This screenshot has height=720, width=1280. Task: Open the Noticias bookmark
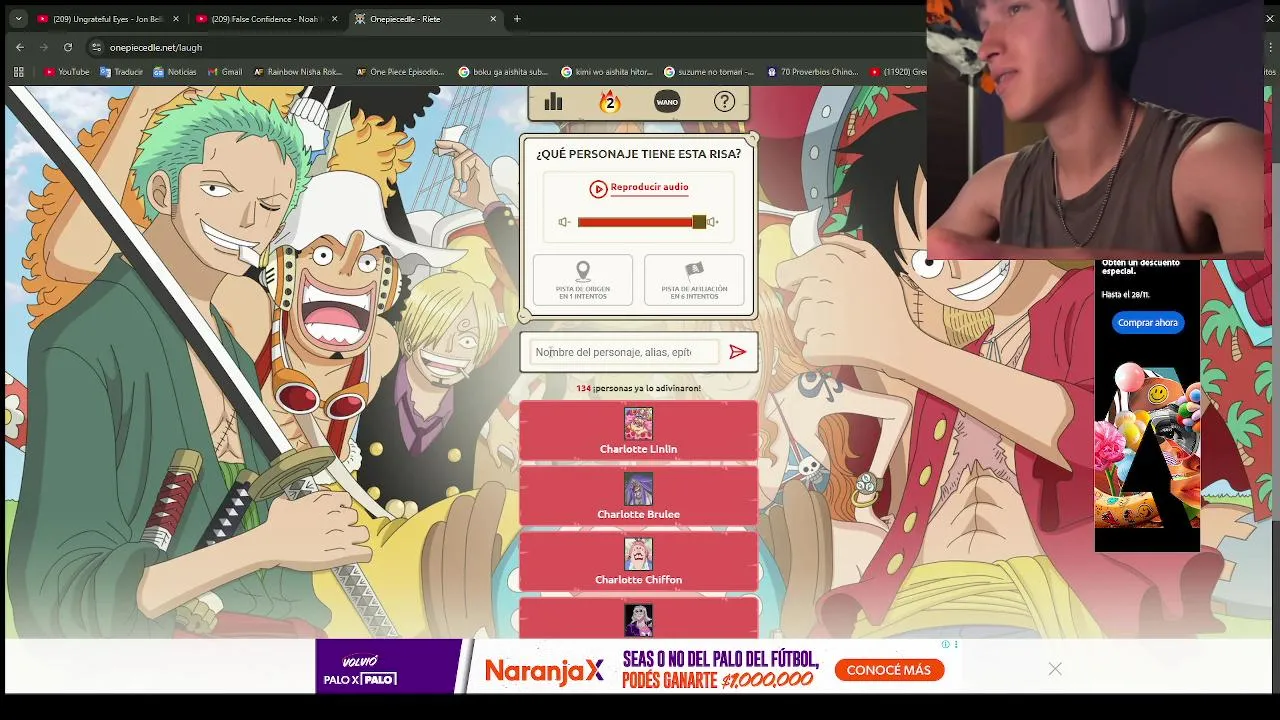[175, 72]
